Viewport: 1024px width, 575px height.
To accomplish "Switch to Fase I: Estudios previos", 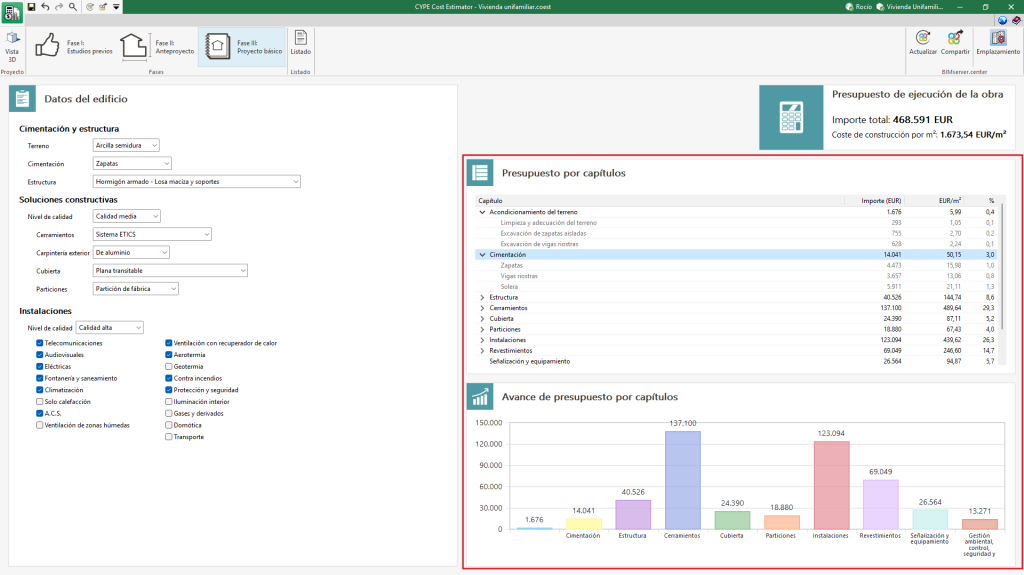I will tap(74, 46).
